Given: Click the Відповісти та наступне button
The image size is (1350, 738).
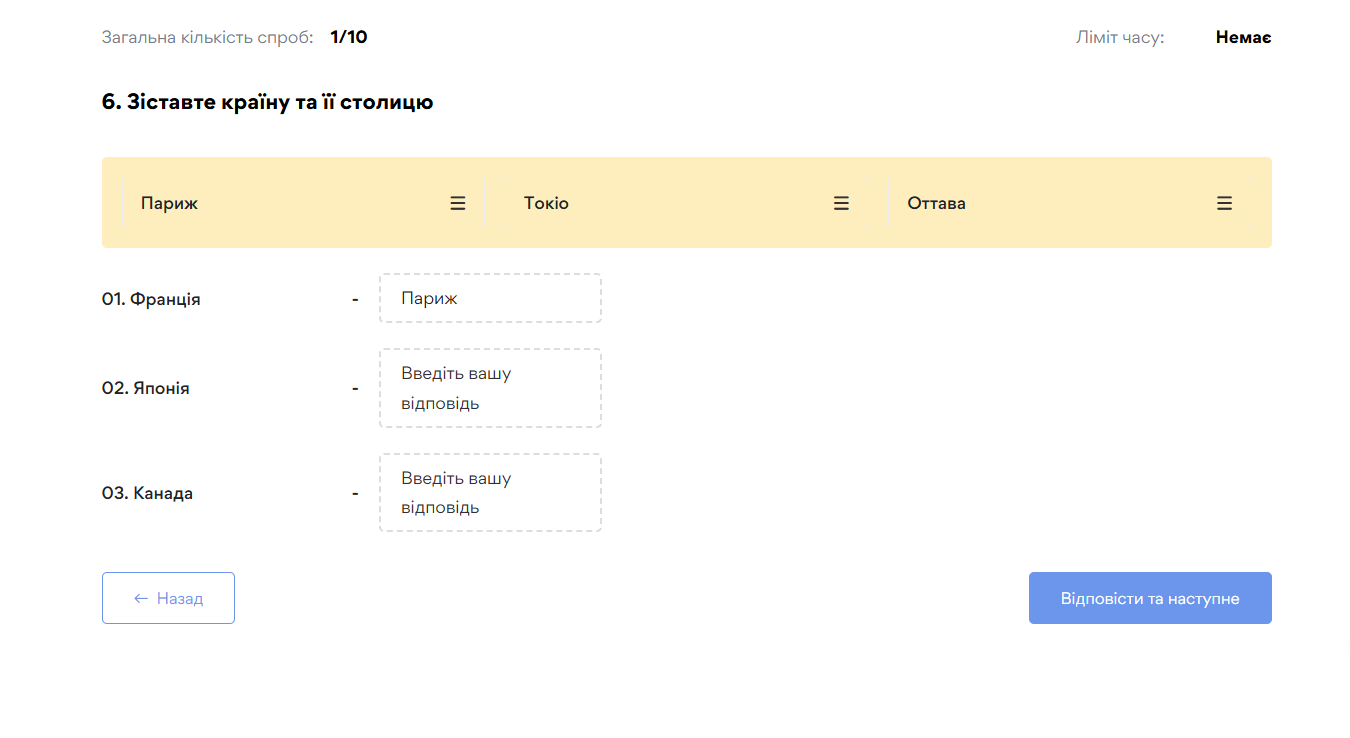Looking at the screenshot, I should point(1150,598).
